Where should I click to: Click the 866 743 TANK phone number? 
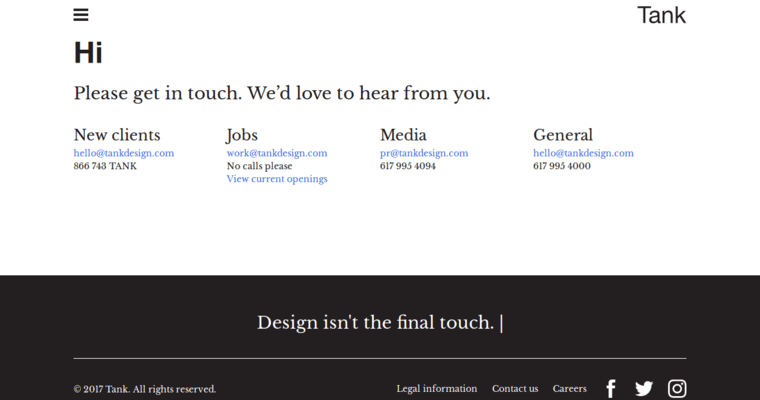coord(105,166)
